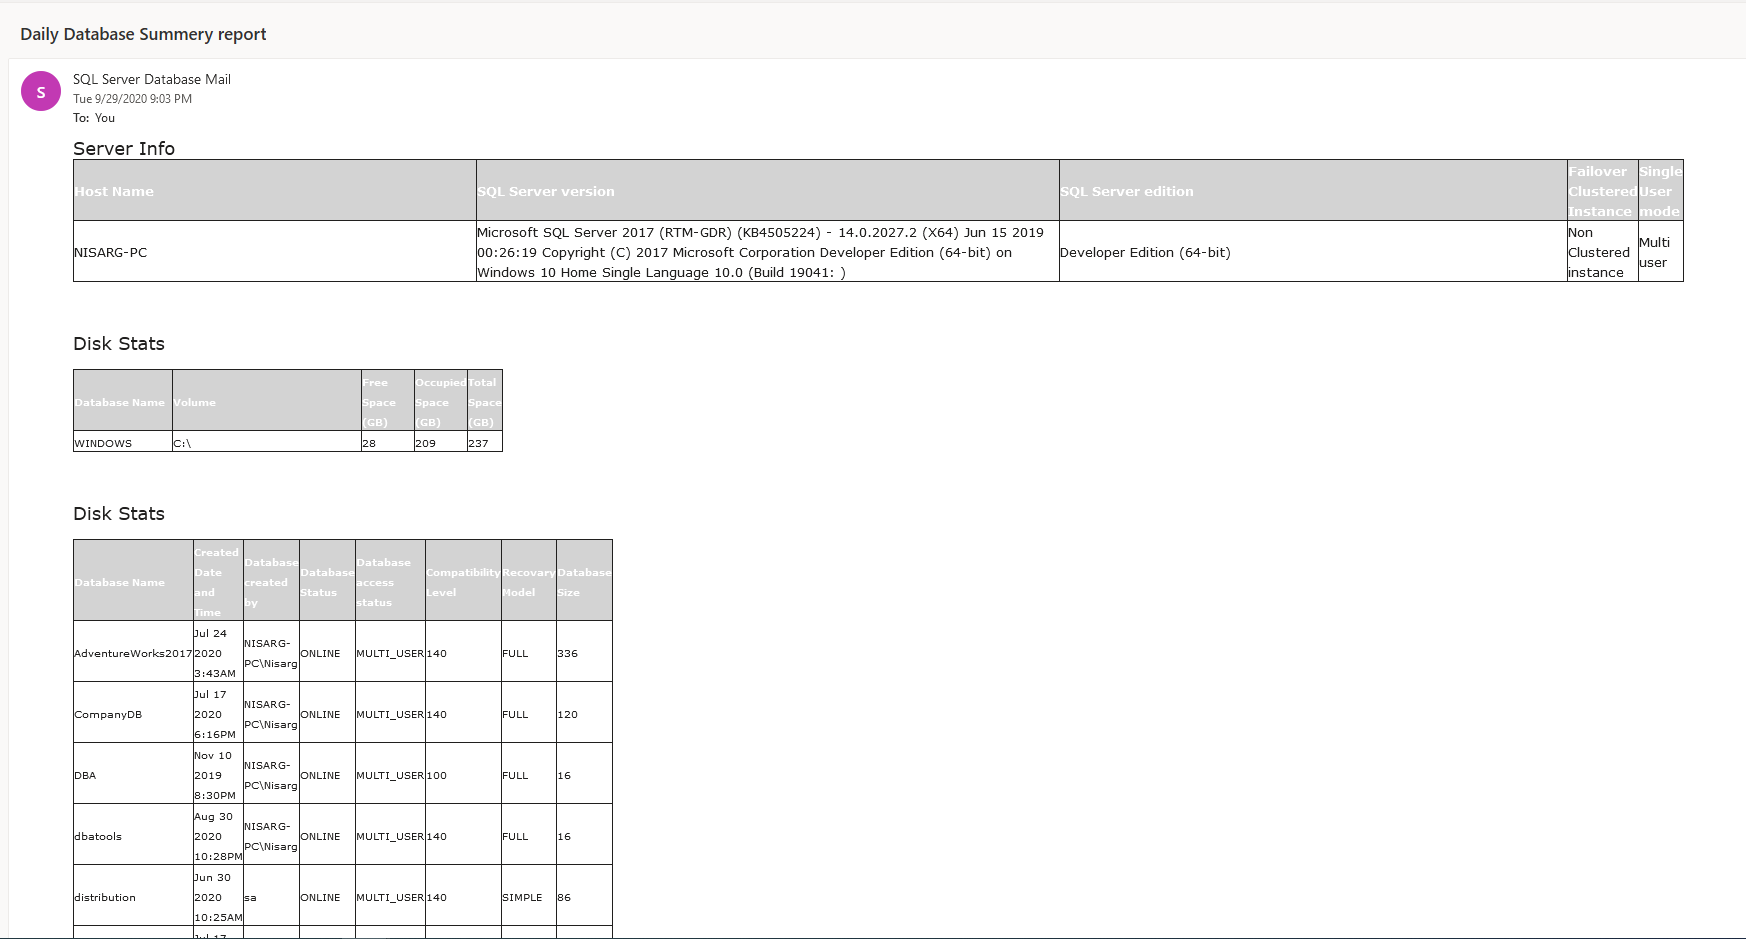Click the occupied space value '209'
This screenshot has height=939, width=1746.
441,442
